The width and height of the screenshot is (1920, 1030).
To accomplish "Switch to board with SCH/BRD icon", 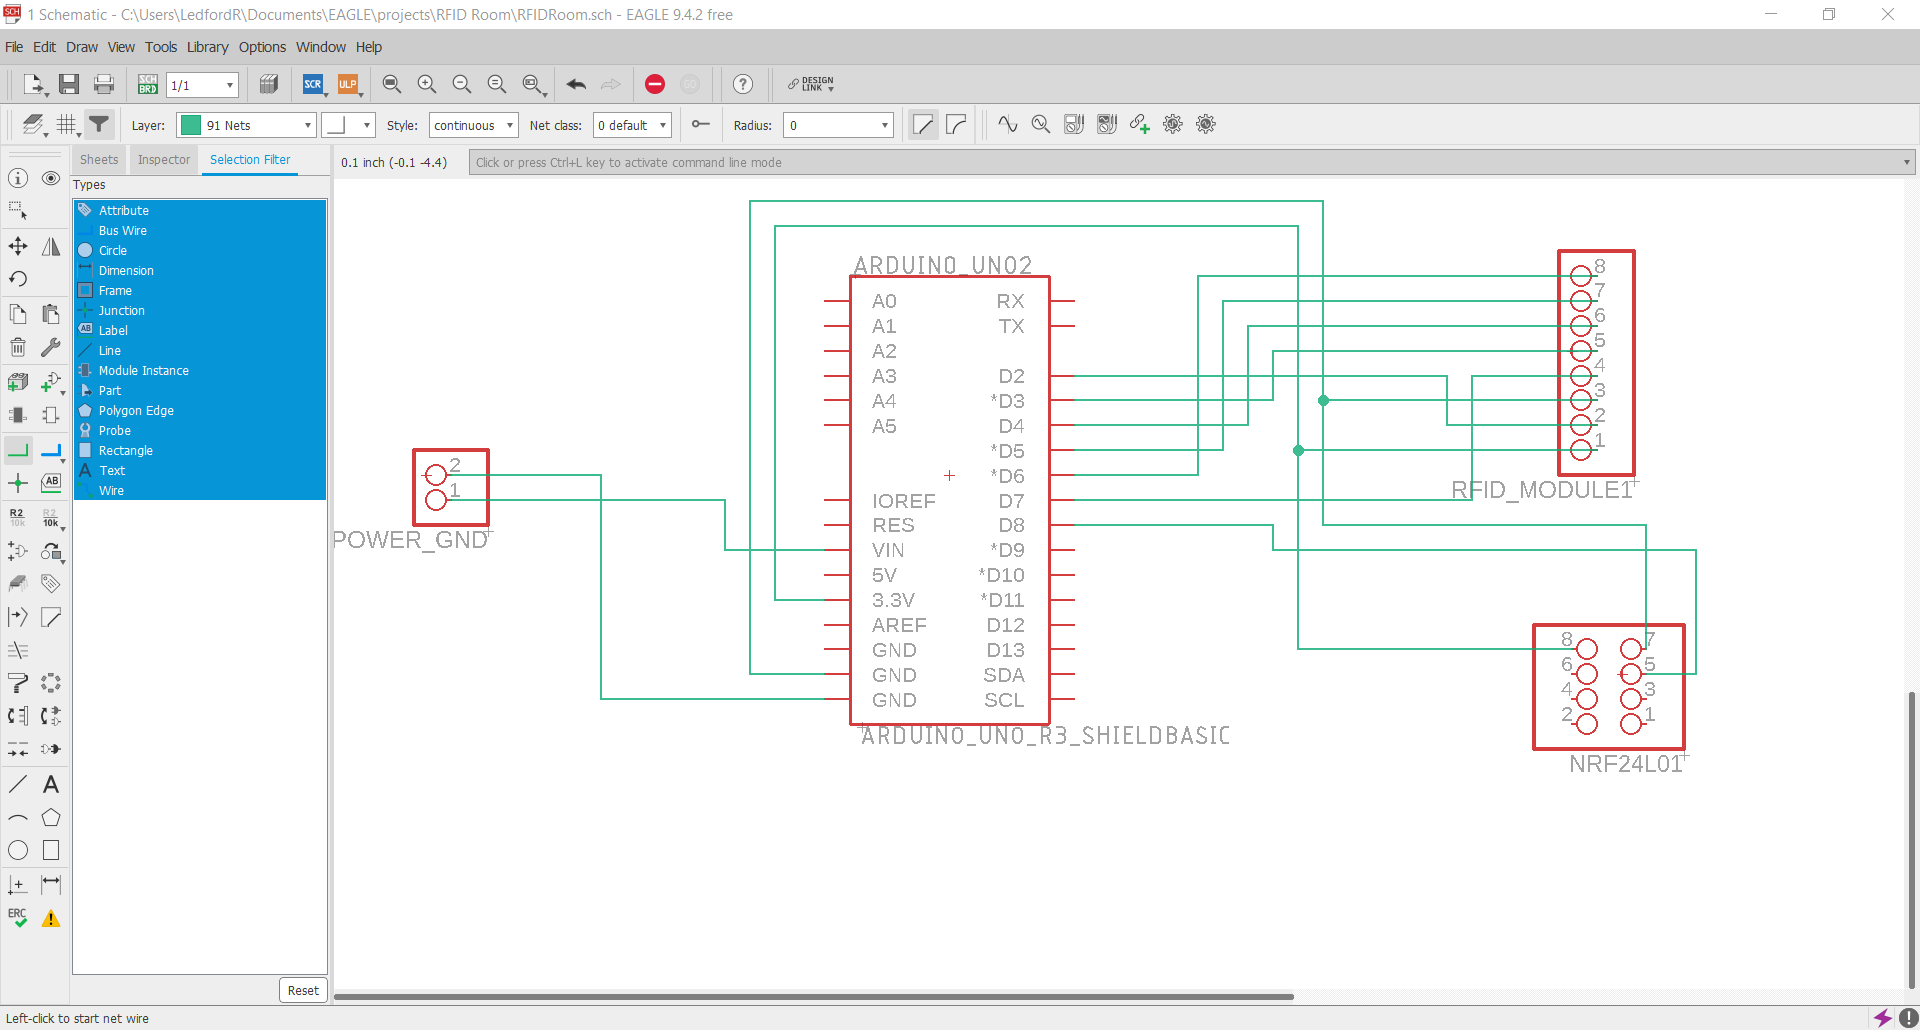I will click(x=147, y=84).
